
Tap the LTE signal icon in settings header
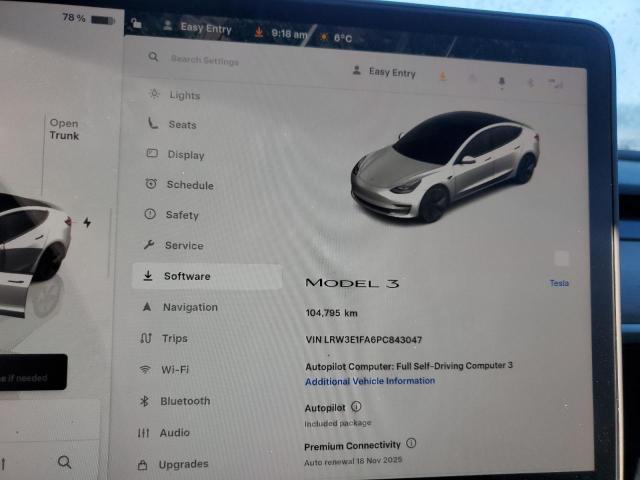pos(556,84)
